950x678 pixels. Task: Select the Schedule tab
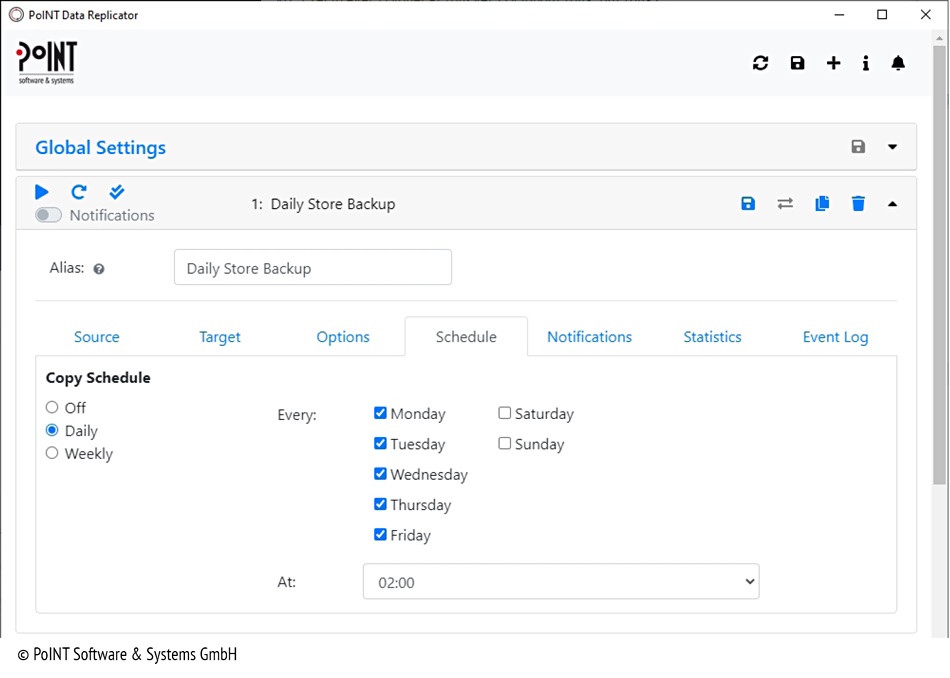[x=466, y=337]
